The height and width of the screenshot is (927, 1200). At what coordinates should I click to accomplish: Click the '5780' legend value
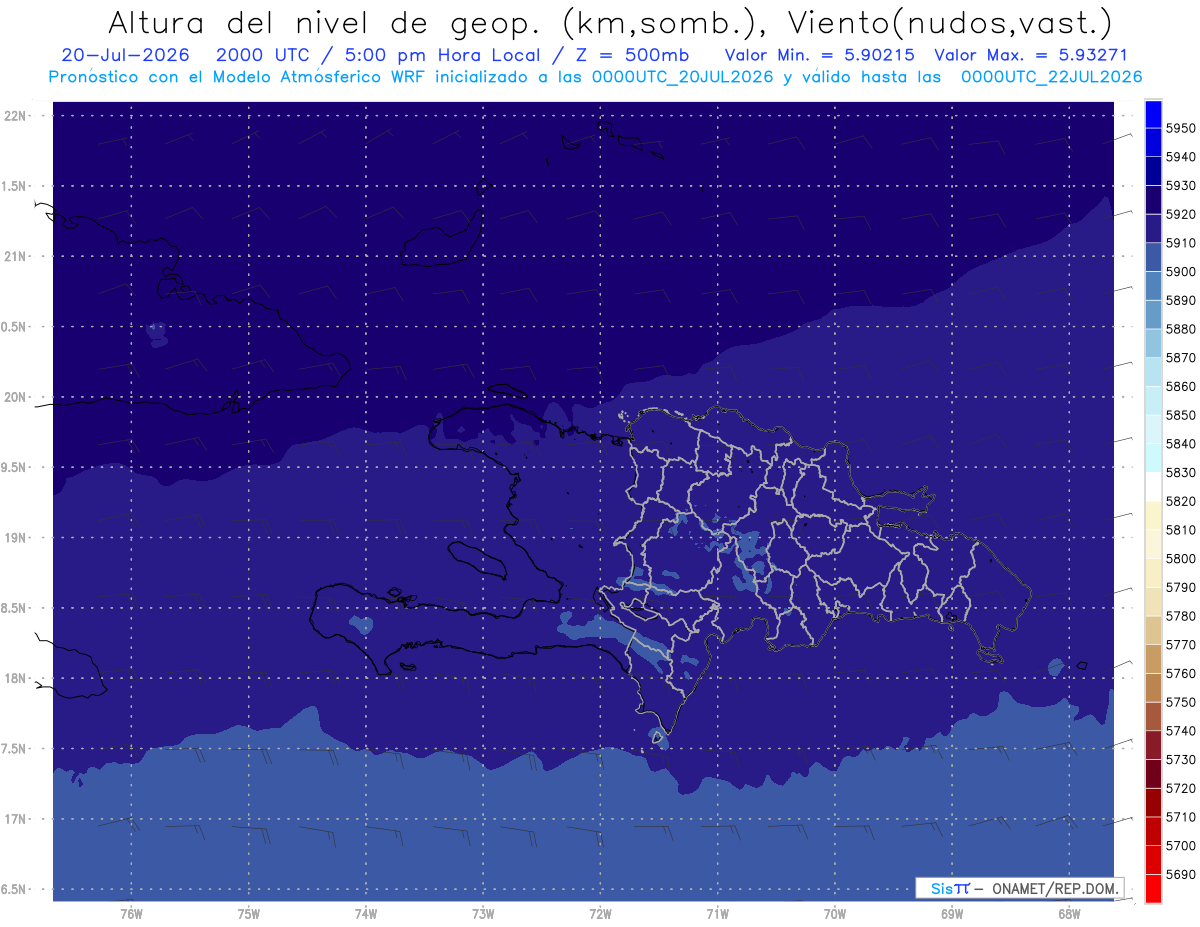coord(1181,616)
